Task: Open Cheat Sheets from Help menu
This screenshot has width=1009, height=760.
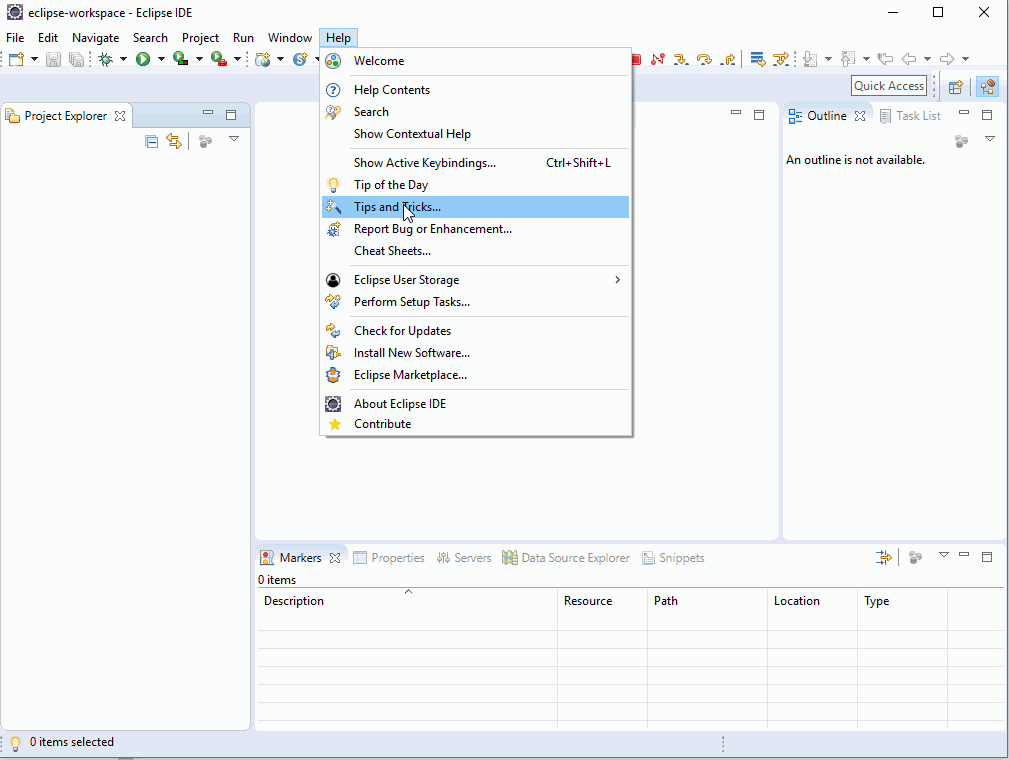Action: click(476, 251)
